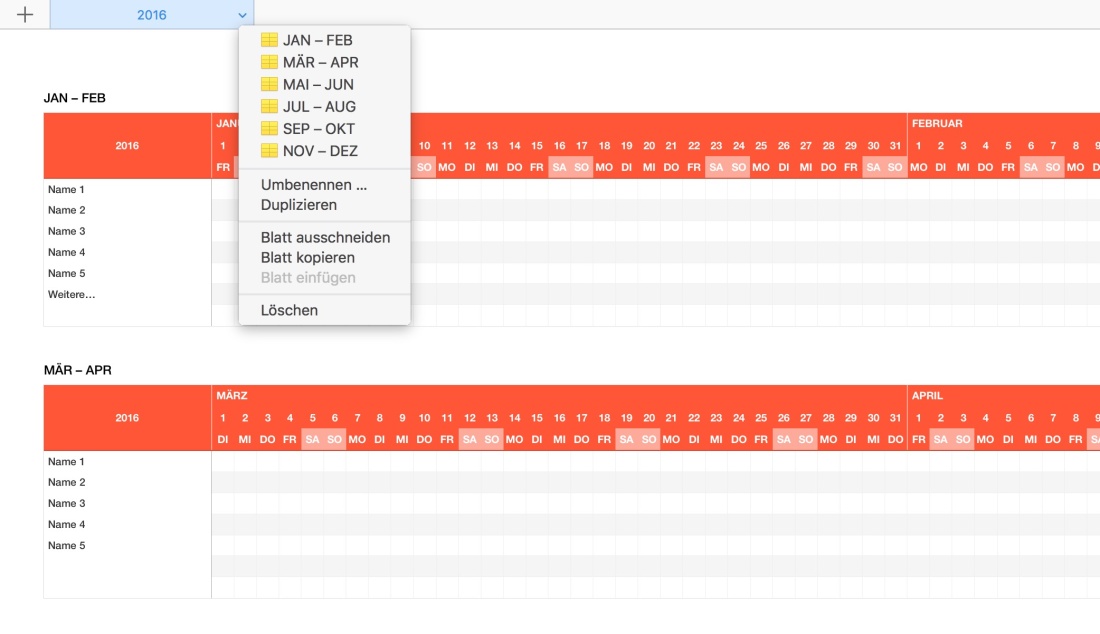Select the 2016 title cell of MÄR – APR table
The image size is (1100, 634).
[125, 416]
